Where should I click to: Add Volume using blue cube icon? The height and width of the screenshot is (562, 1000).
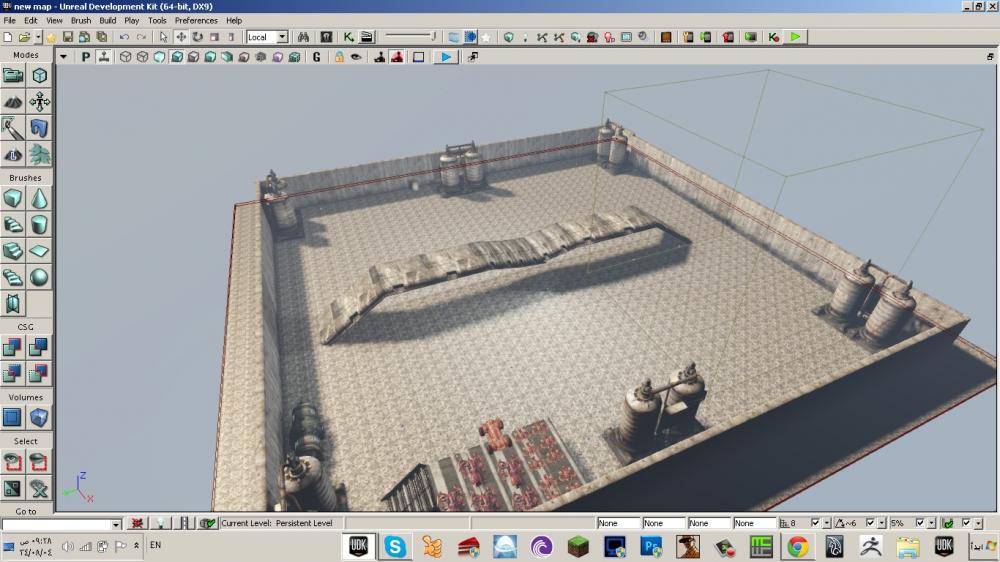click(39, 418)
